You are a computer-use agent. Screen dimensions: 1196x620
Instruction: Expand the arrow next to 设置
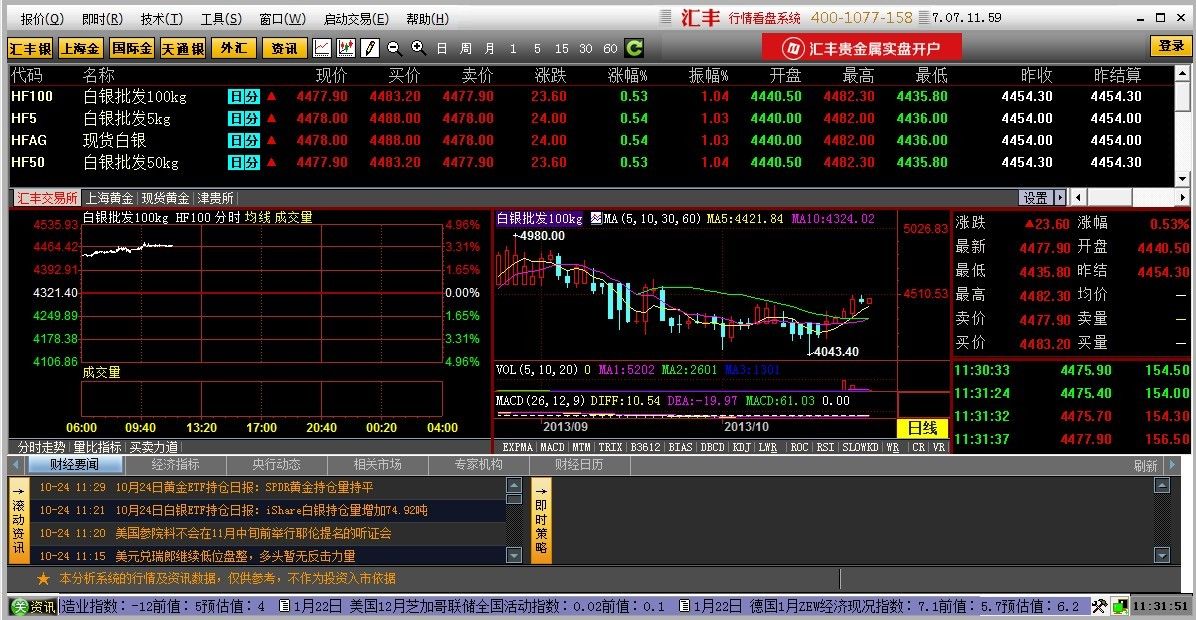click(1060, 198)
